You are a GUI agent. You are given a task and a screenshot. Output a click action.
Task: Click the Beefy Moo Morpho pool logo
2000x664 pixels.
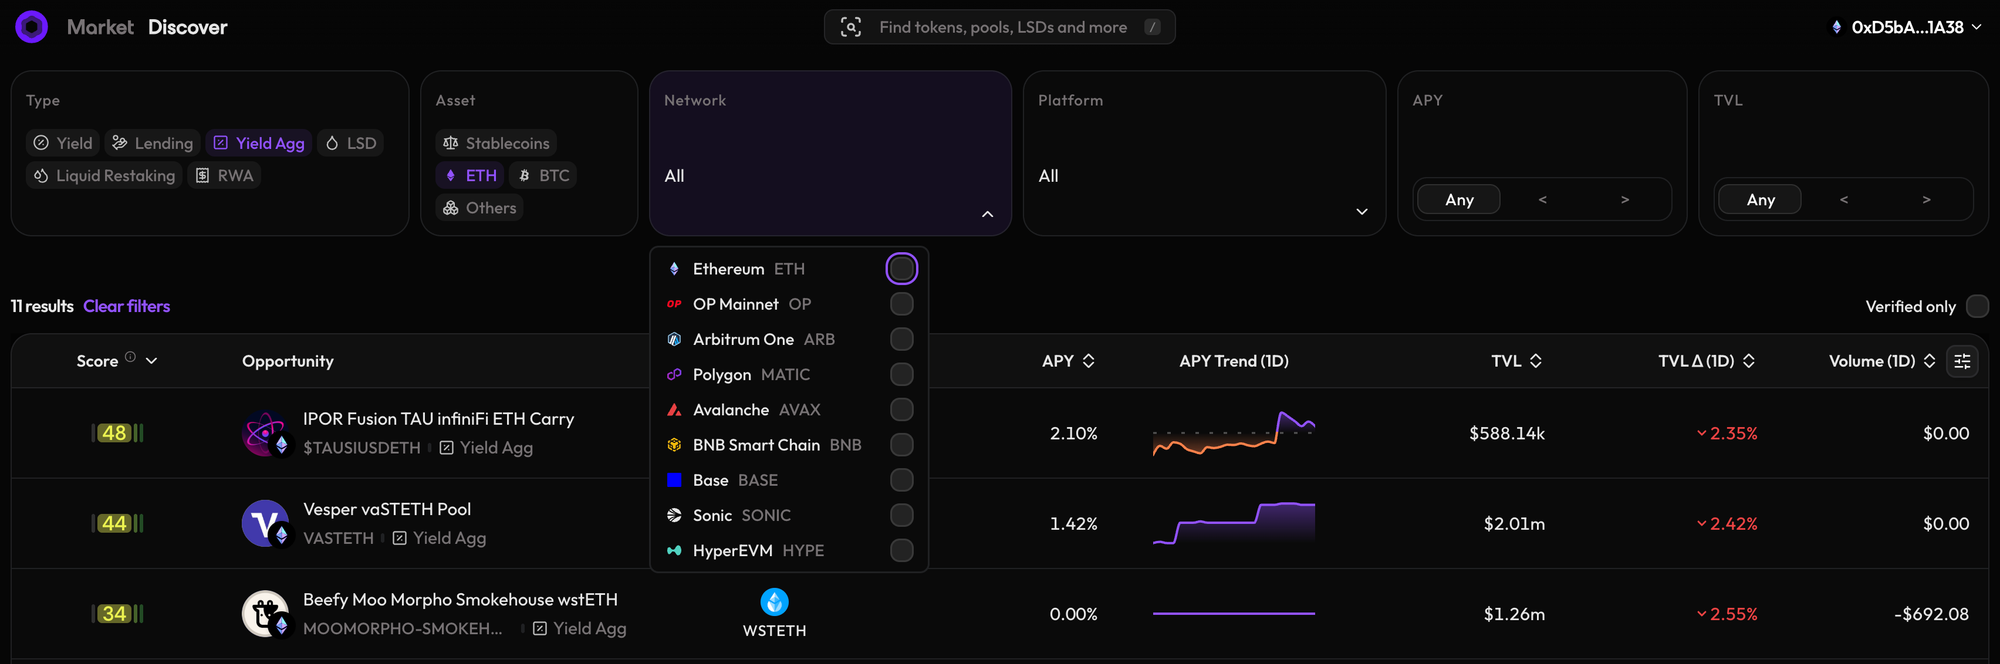pos(265,614)
